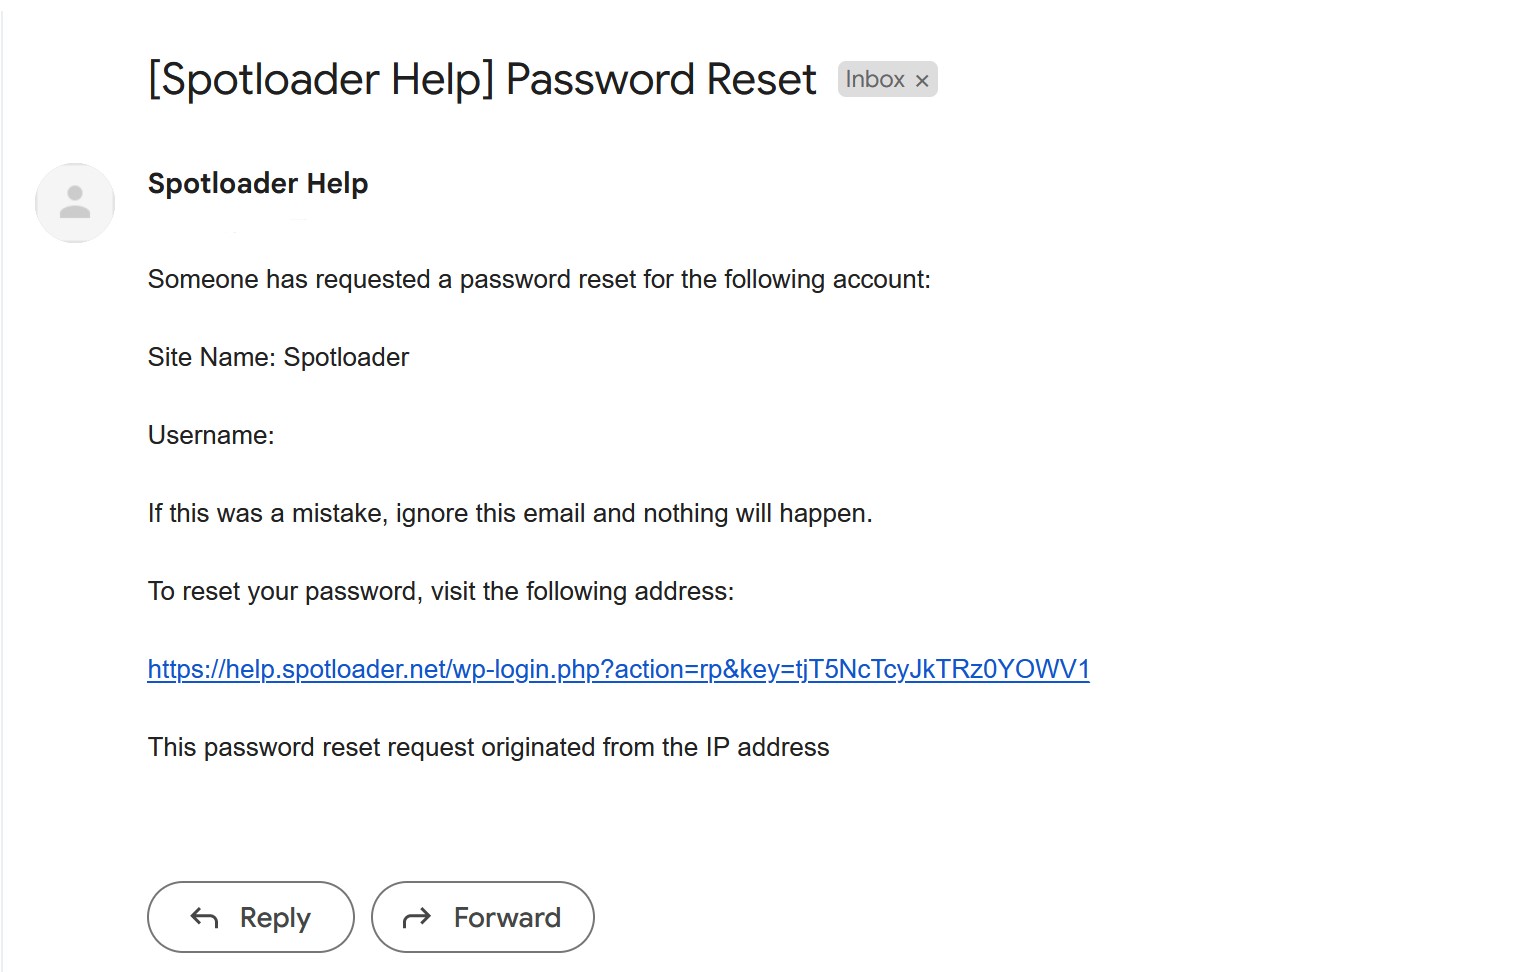Click the person silhouette in the avatar circle
This screenshot has width=1521, height=972.
tap(75, 203)
